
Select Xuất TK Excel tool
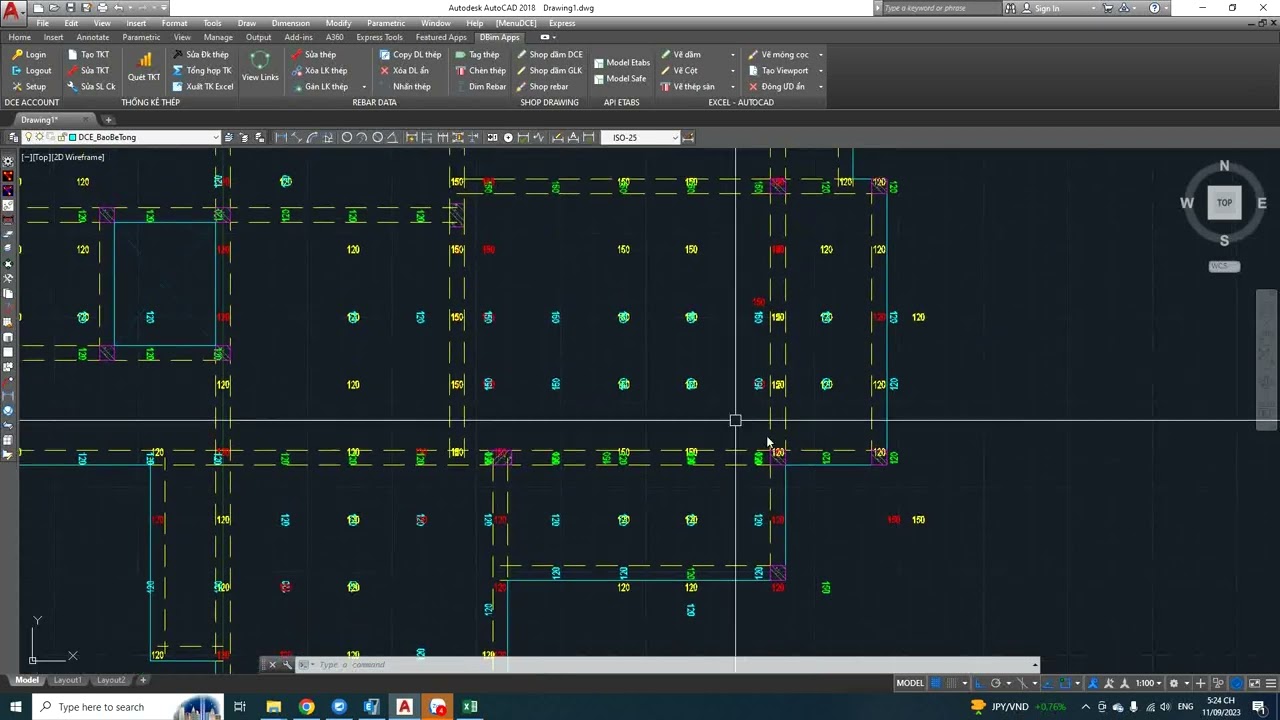tap(203, 86)
